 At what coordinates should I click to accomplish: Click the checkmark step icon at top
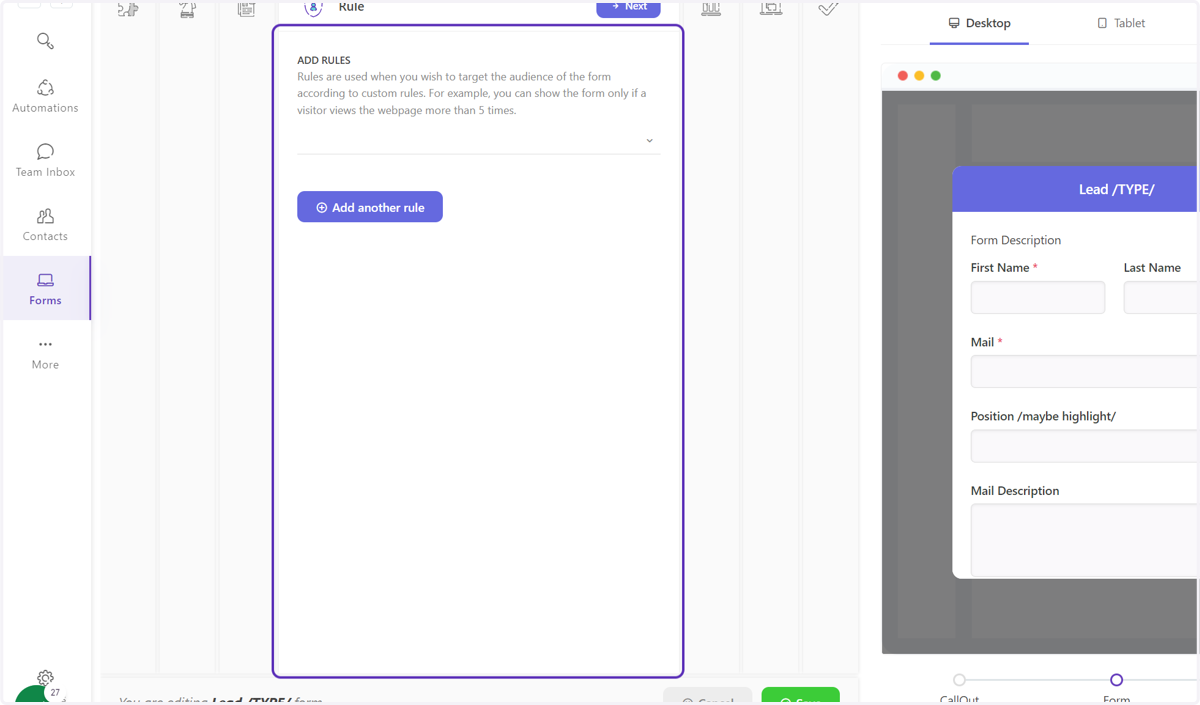[828, 9]
